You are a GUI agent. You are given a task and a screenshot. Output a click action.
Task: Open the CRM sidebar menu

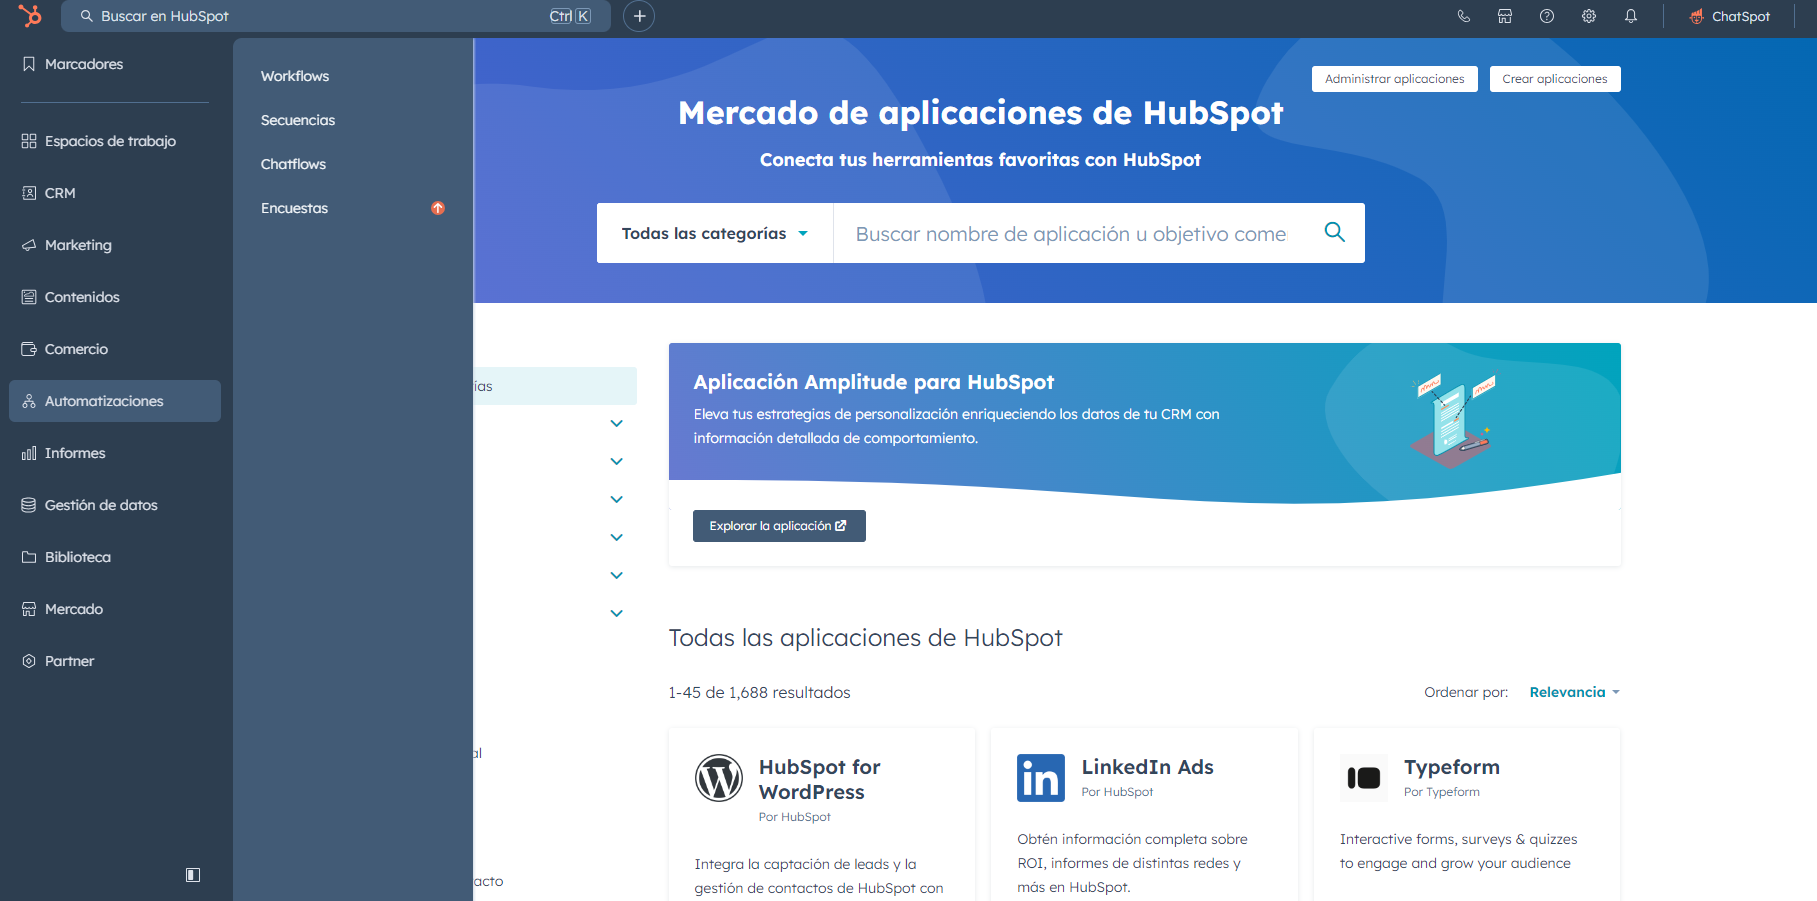(115, 193)
